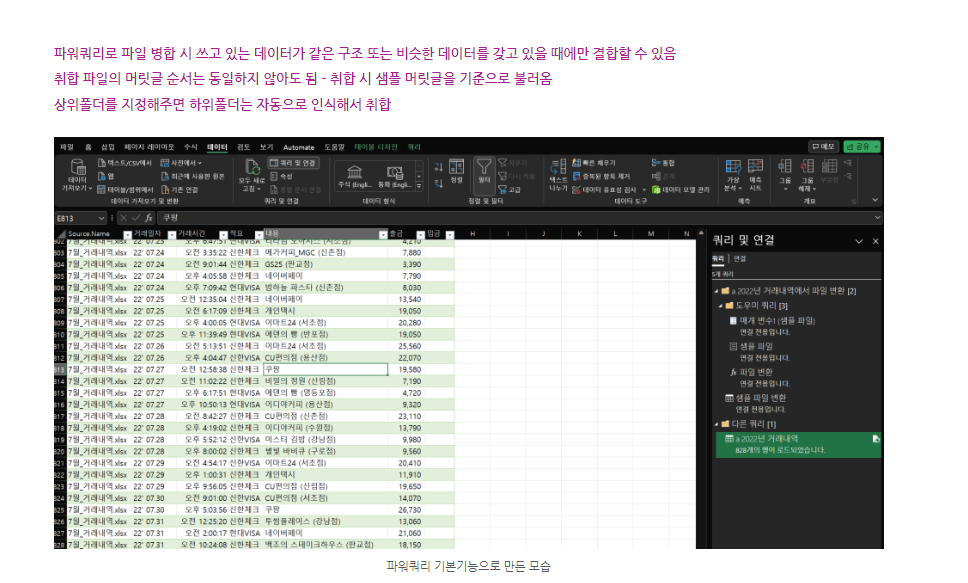Select the 통화 (Currencies) data type
Screen dimensions: 968x583
pyautogui.click(x=394, y=175)
